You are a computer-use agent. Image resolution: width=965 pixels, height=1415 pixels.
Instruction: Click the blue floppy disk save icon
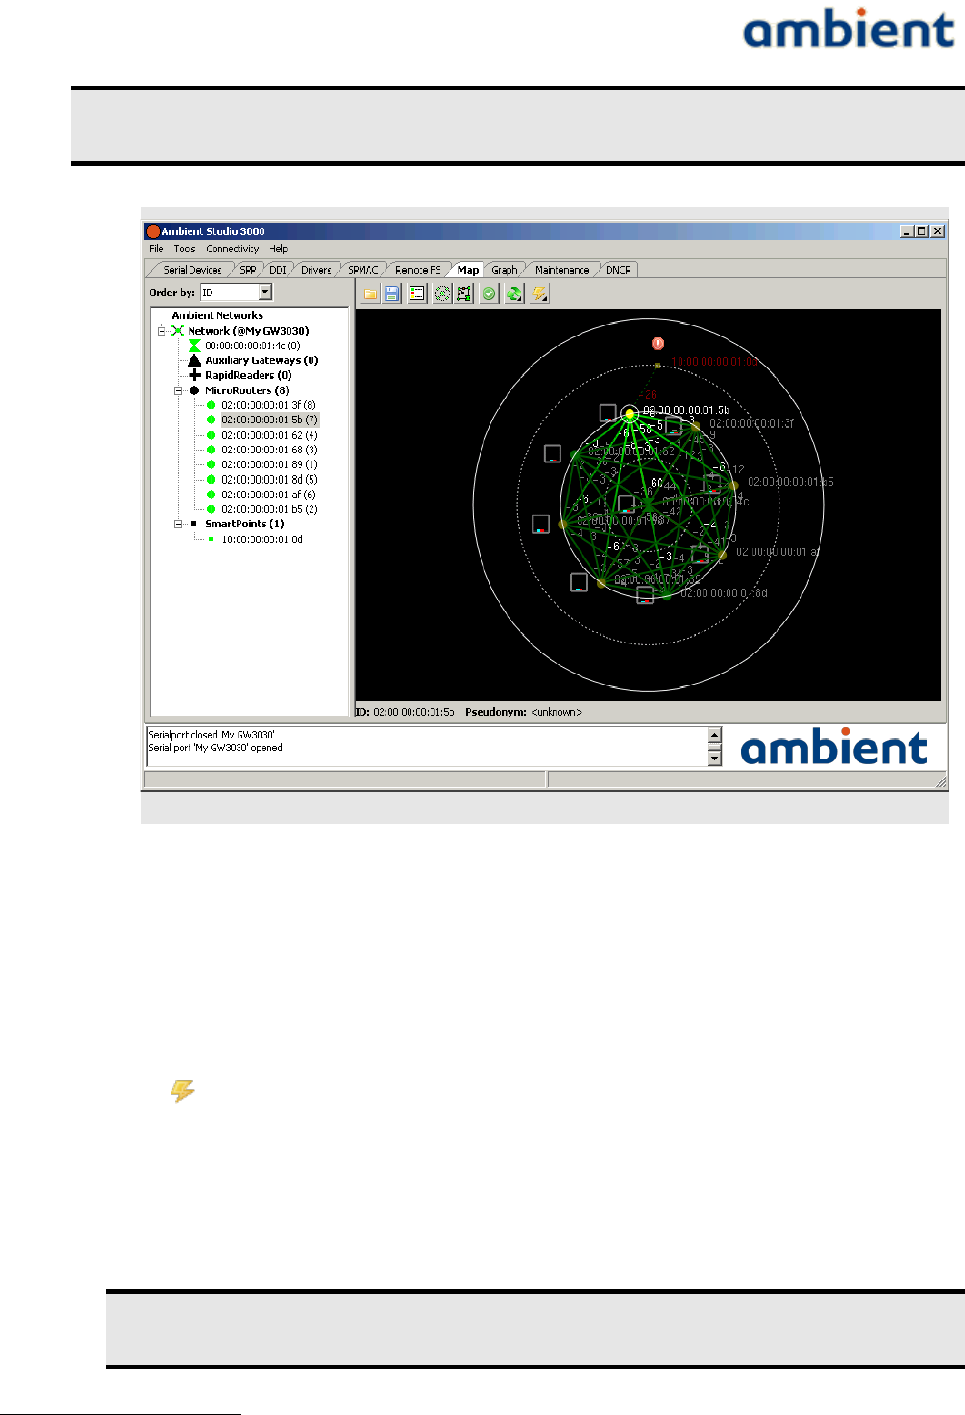(x=392, y=294)
